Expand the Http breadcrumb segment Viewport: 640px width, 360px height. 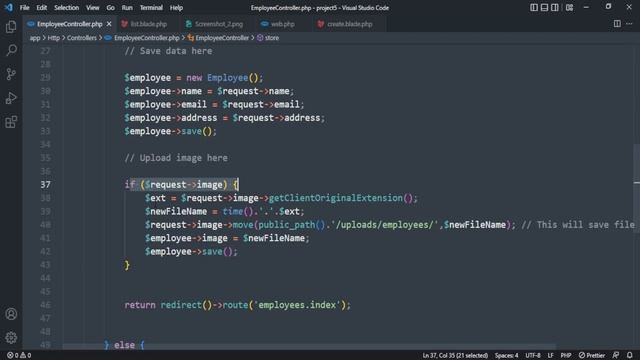(53, 38)
